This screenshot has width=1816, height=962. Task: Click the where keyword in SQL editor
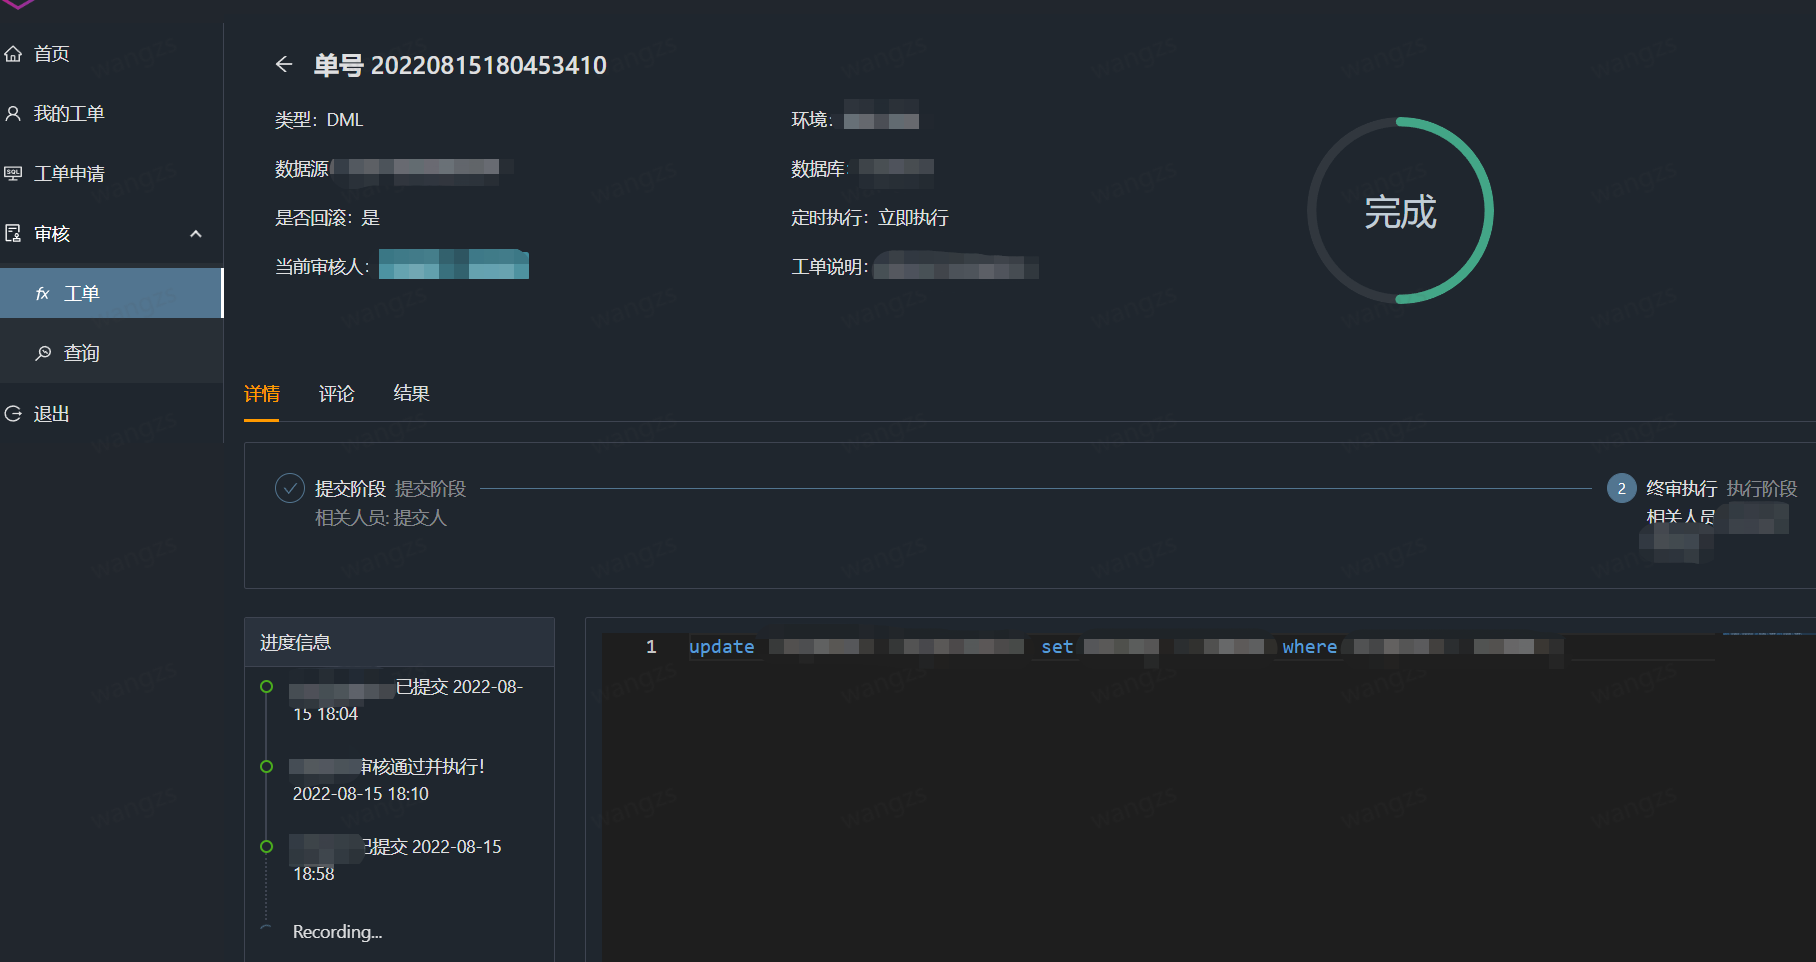point(1310,647)
